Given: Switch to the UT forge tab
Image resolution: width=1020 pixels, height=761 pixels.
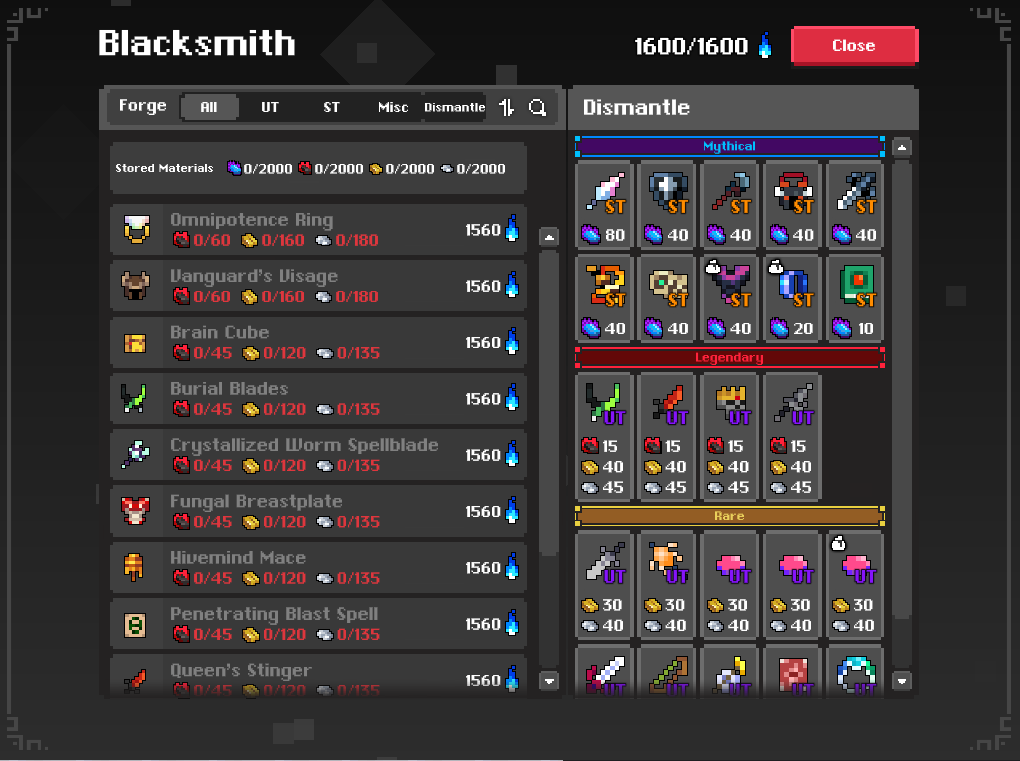Looking at the screenshot, I should pyautogui.click(x=270, y=107).
